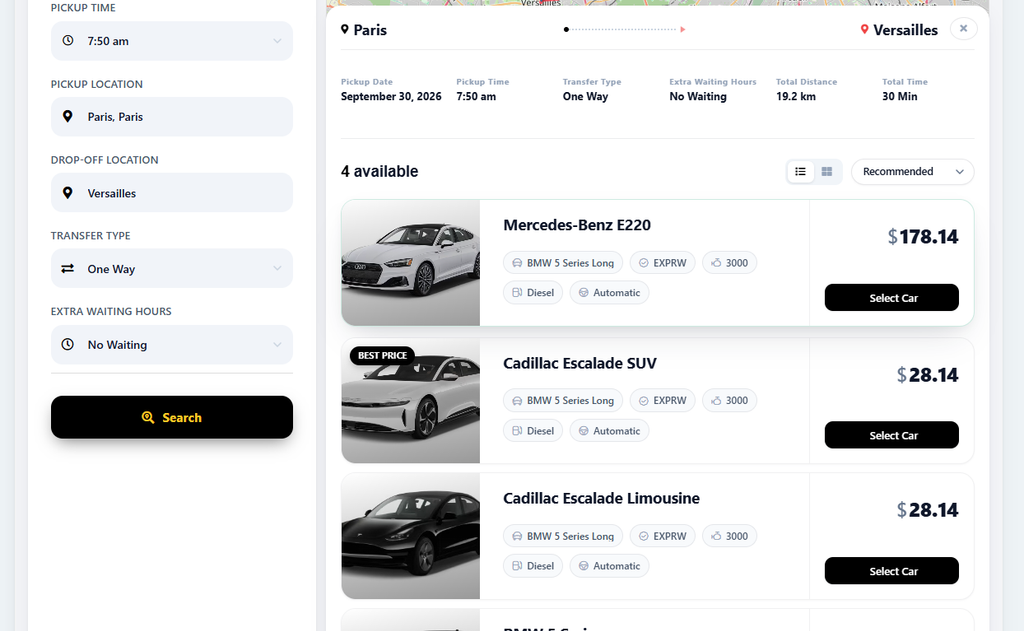
Task: Click EXPRW tag on Cadillac Escalade SUV card
Action: tap(662, 400)
